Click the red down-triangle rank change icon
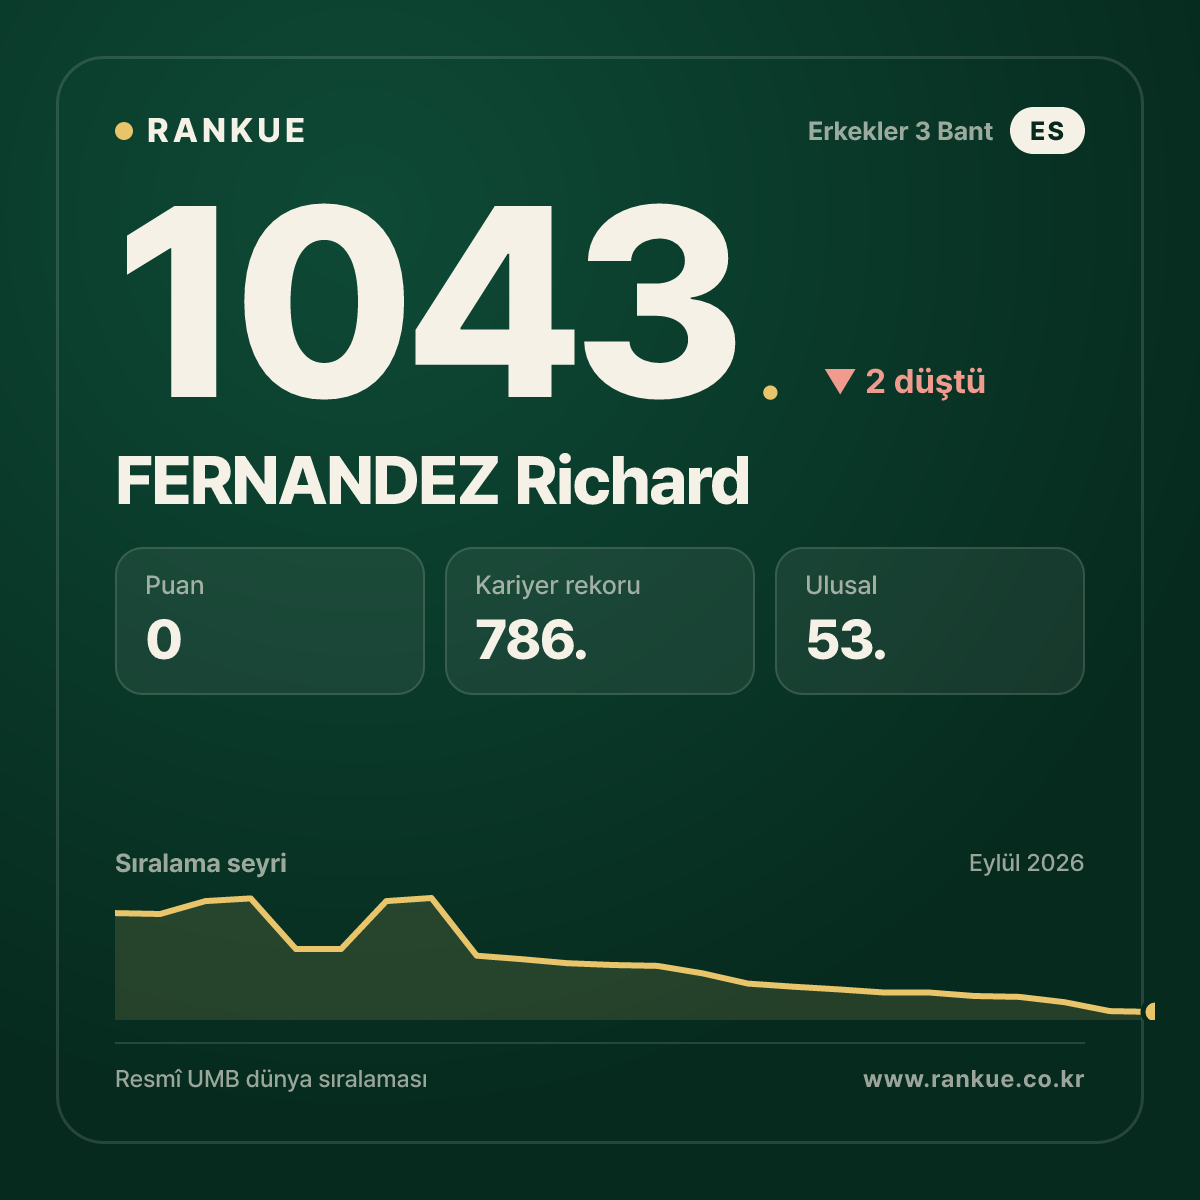Viewport: 1200px width, 1200px height. point(839,381)
